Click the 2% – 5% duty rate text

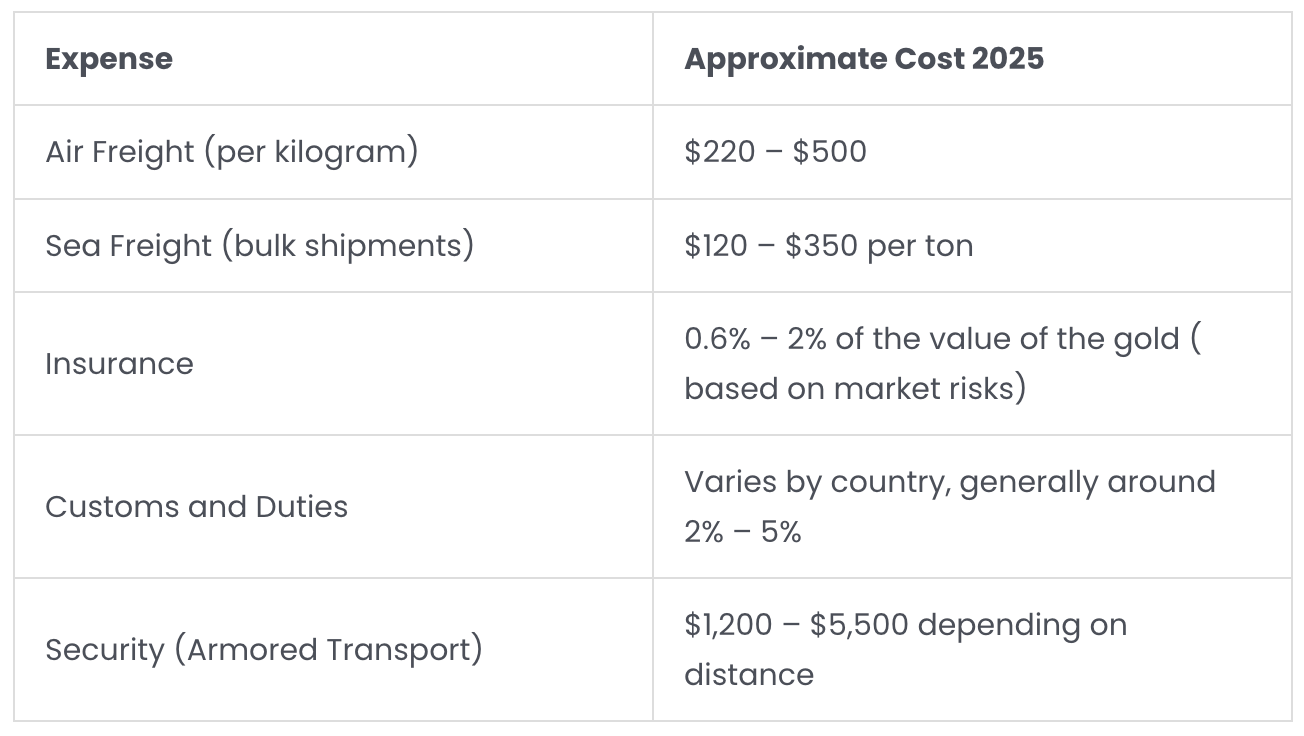pyautogui.click(x=743, y=531)
